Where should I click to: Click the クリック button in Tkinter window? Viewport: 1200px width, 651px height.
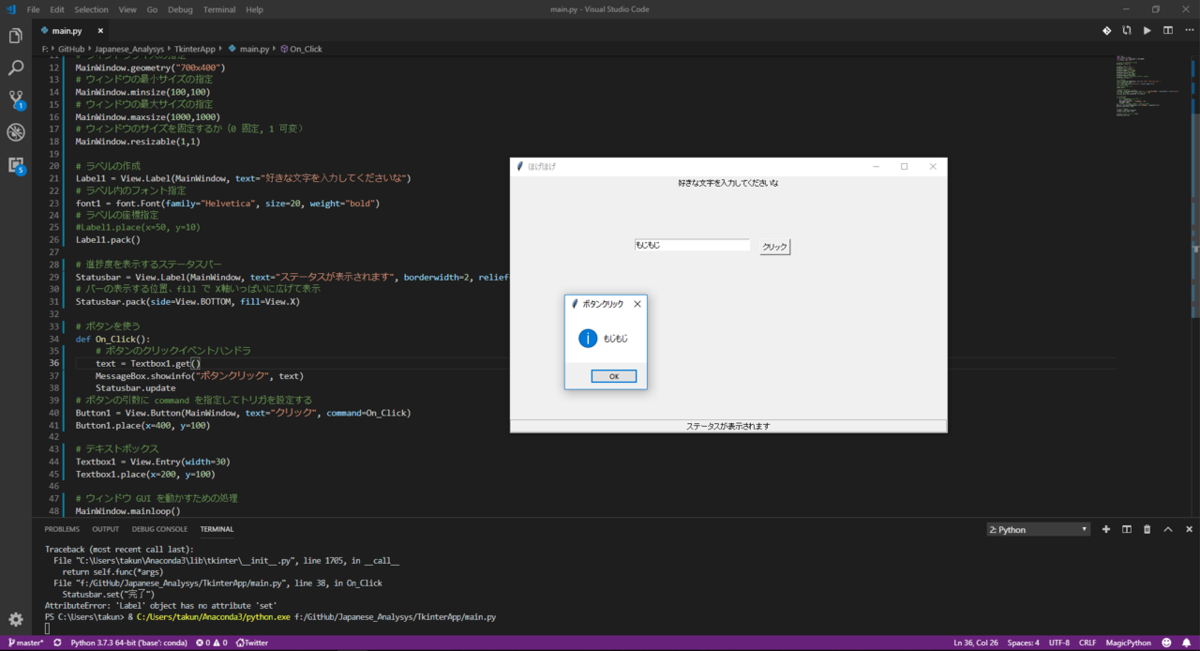[775, 246]
